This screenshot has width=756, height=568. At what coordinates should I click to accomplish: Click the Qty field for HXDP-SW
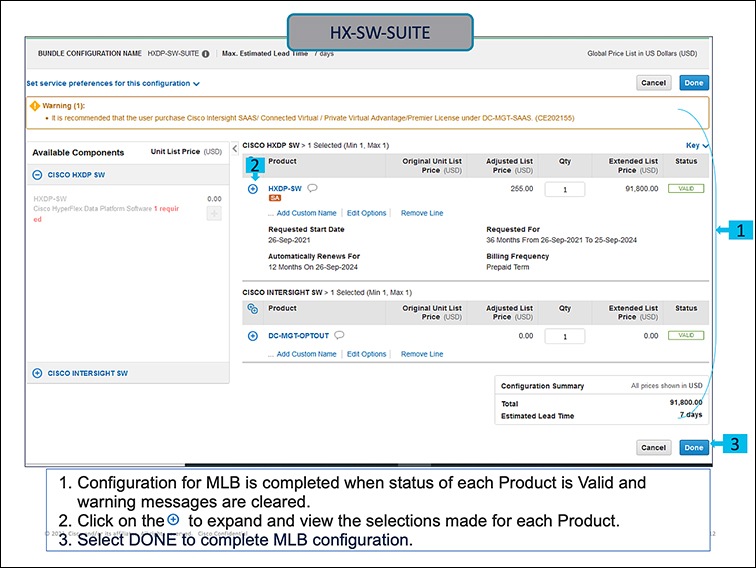[x=565, y=189]
